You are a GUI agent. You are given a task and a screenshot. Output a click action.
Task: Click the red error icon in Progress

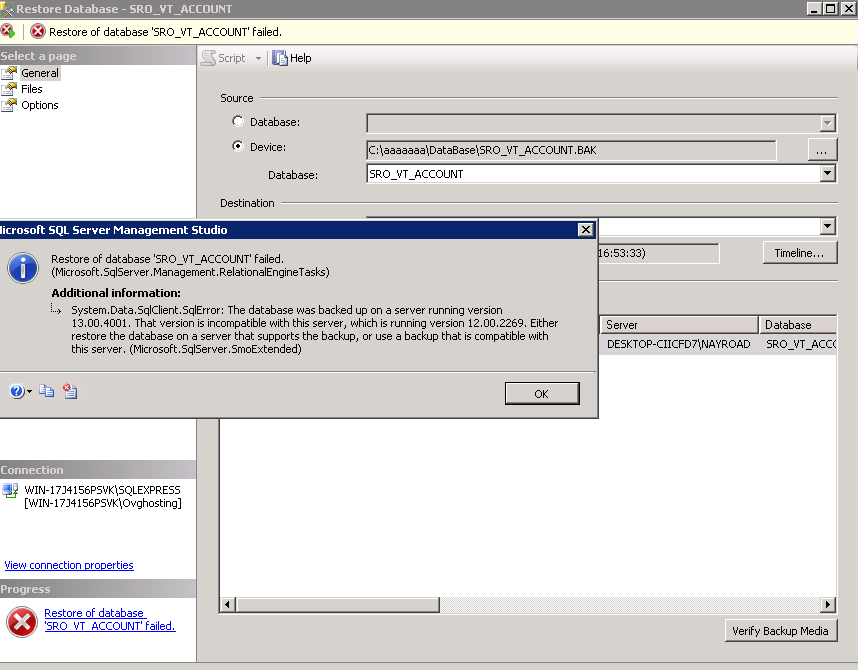22,621
